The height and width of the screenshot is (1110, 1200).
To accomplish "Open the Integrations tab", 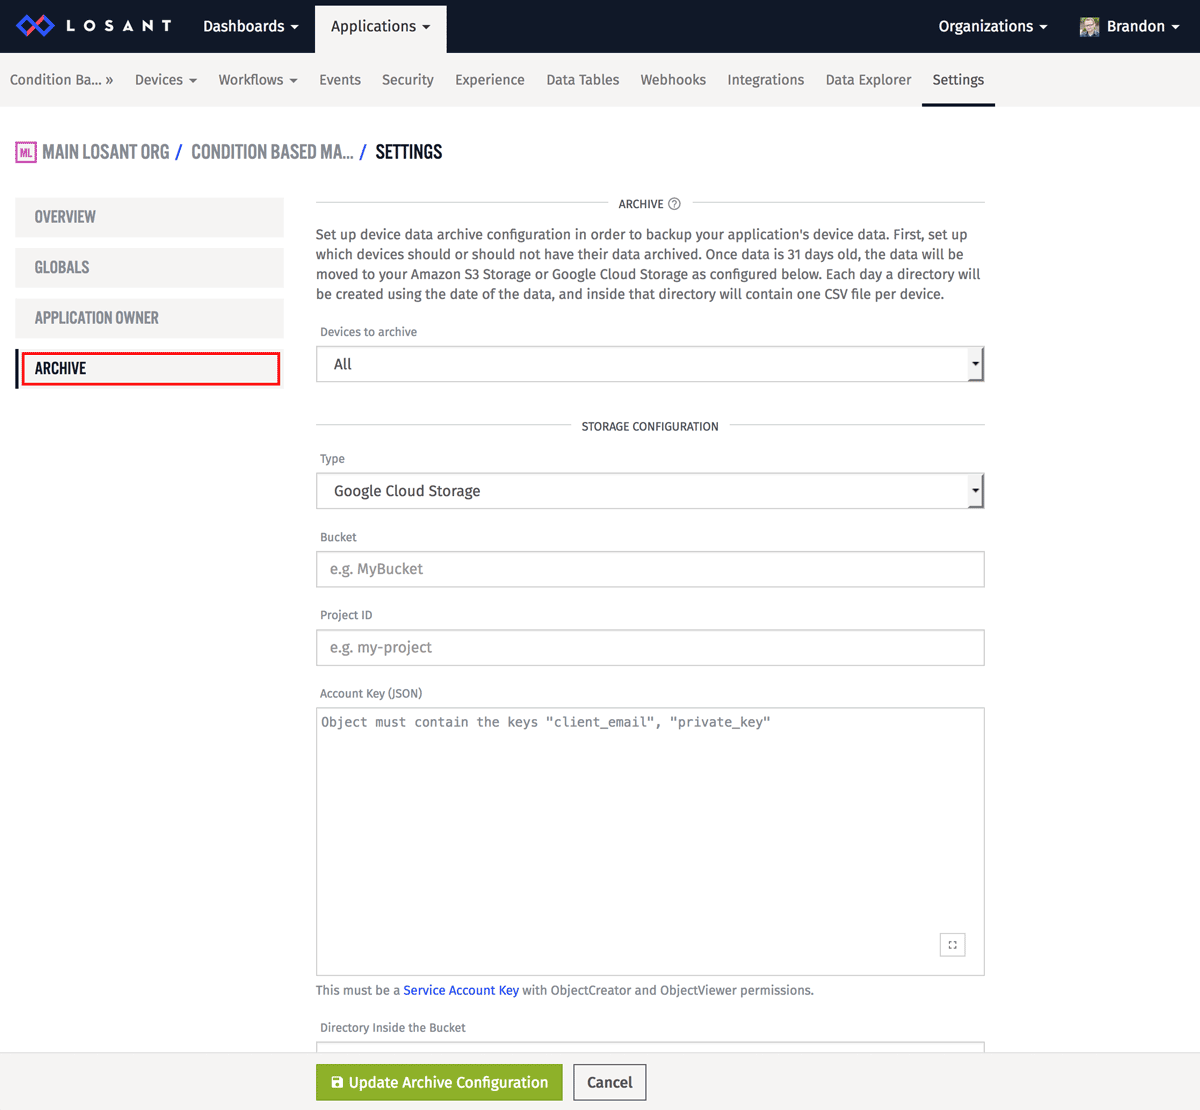I will [766, 80].
